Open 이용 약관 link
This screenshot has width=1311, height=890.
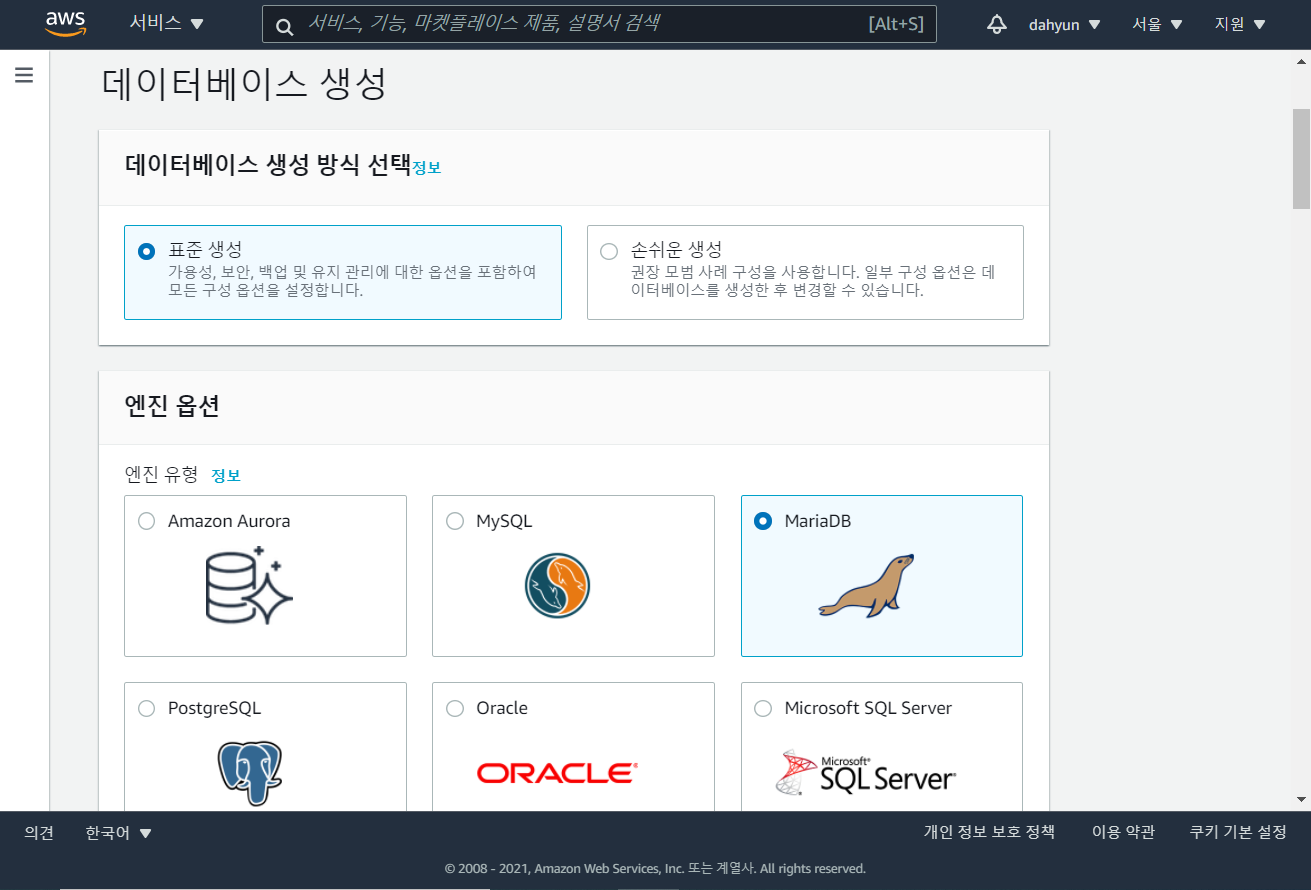coord(1123,832)
